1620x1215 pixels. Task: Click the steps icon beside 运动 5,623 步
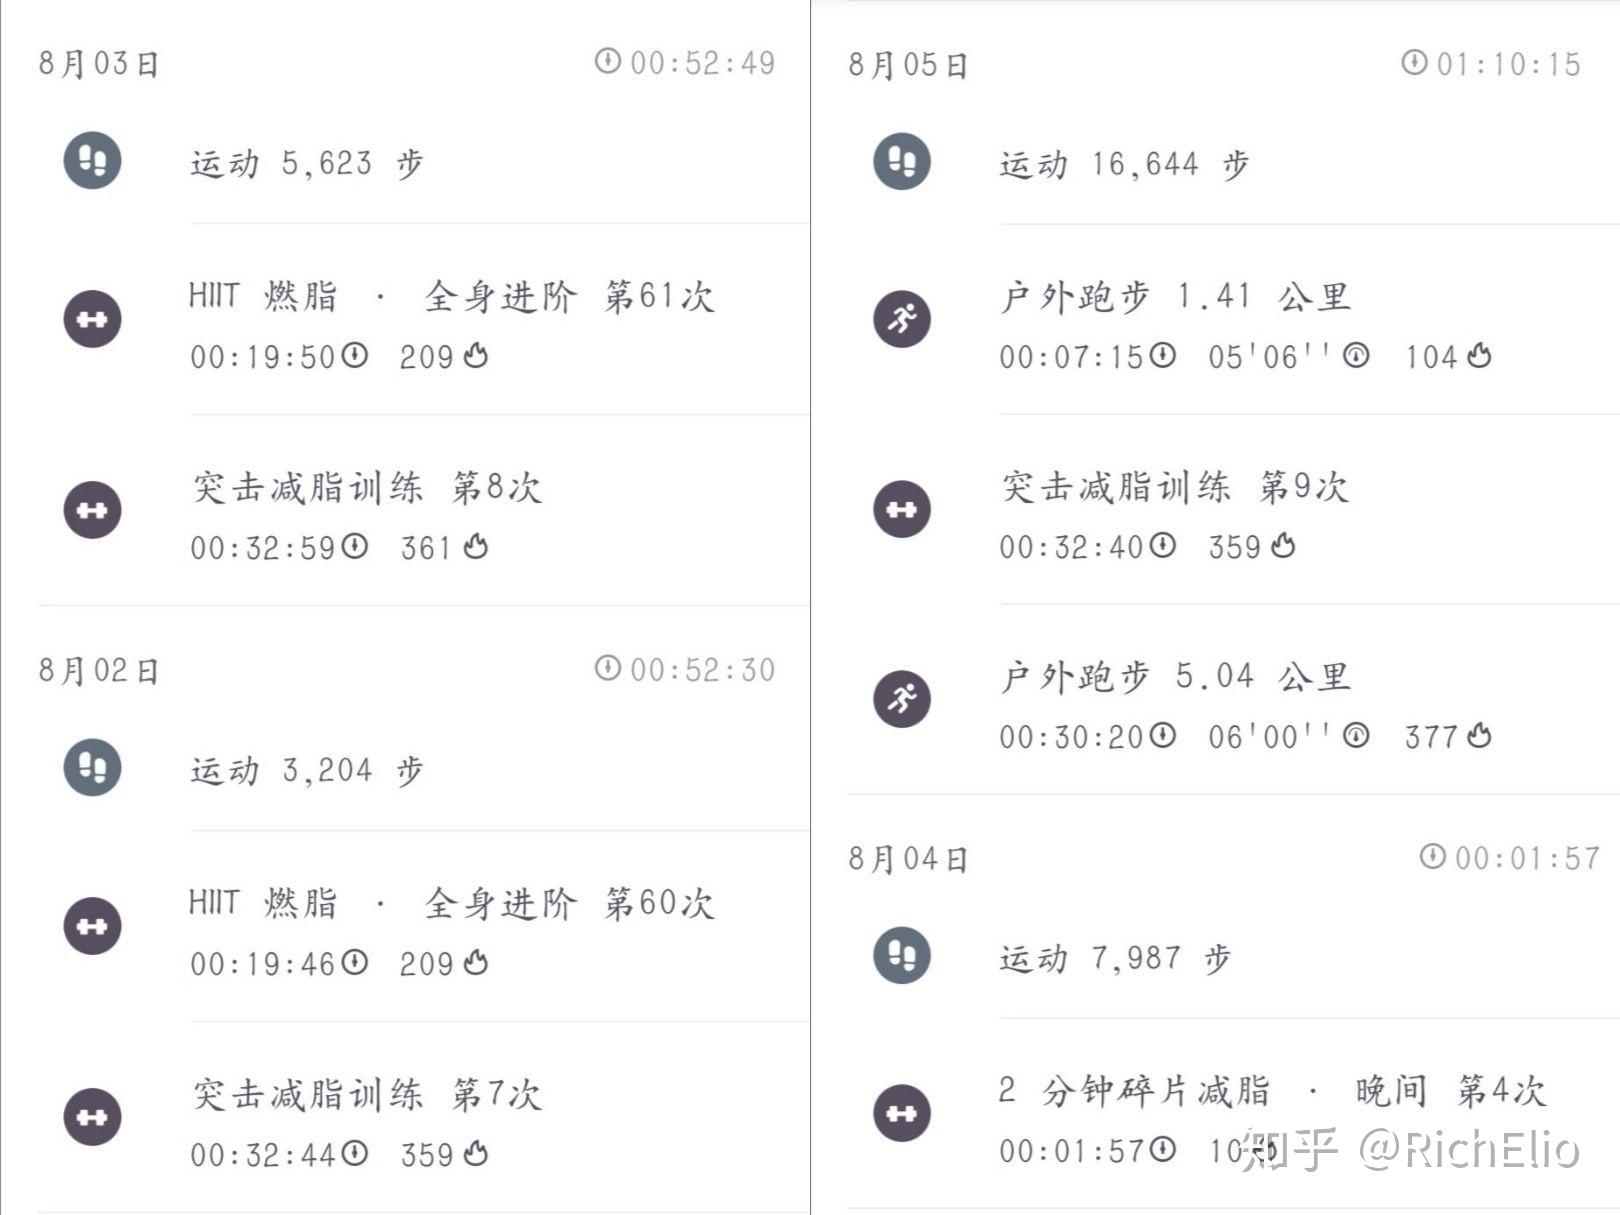pos(91,162)
